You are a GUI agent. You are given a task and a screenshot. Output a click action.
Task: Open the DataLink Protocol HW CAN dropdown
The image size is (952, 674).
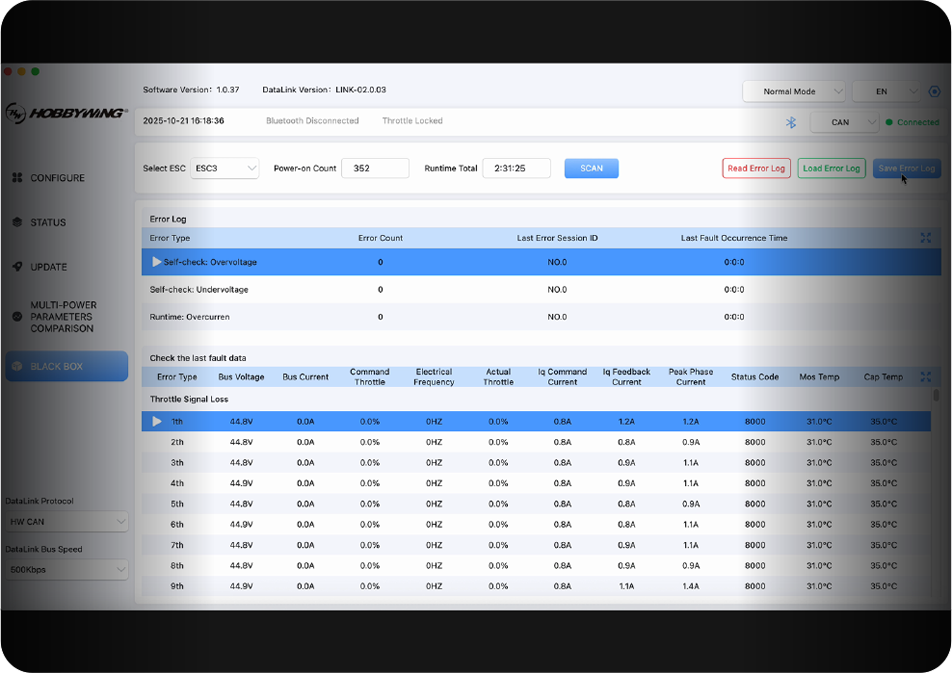66,521
